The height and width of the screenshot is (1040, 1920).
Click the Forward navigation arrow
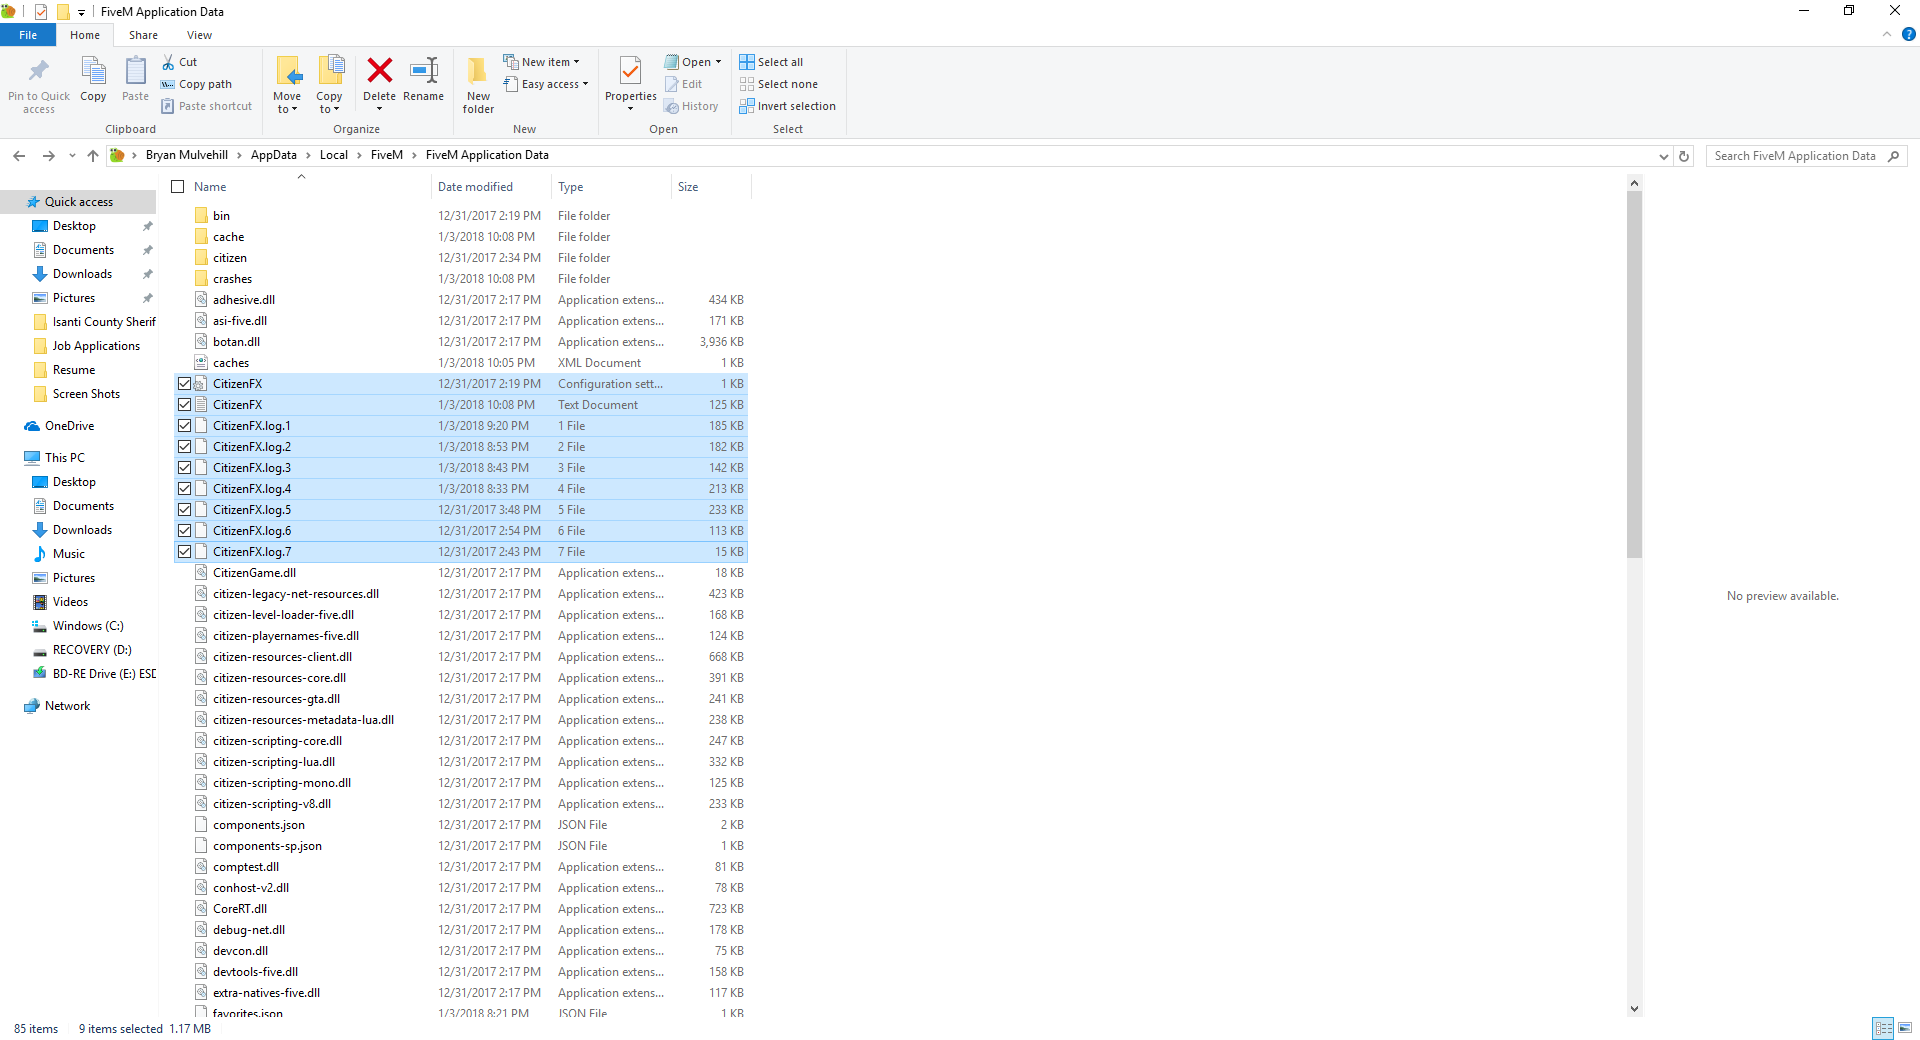point(48,155)
